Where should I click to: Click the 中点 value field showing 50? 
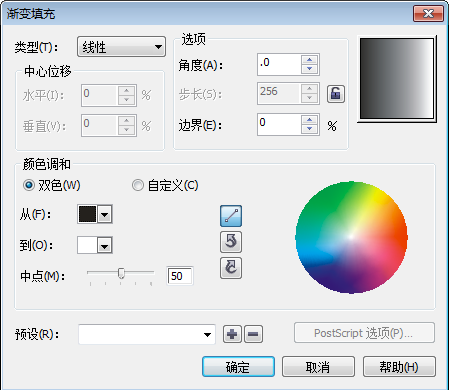pos(180,276)
